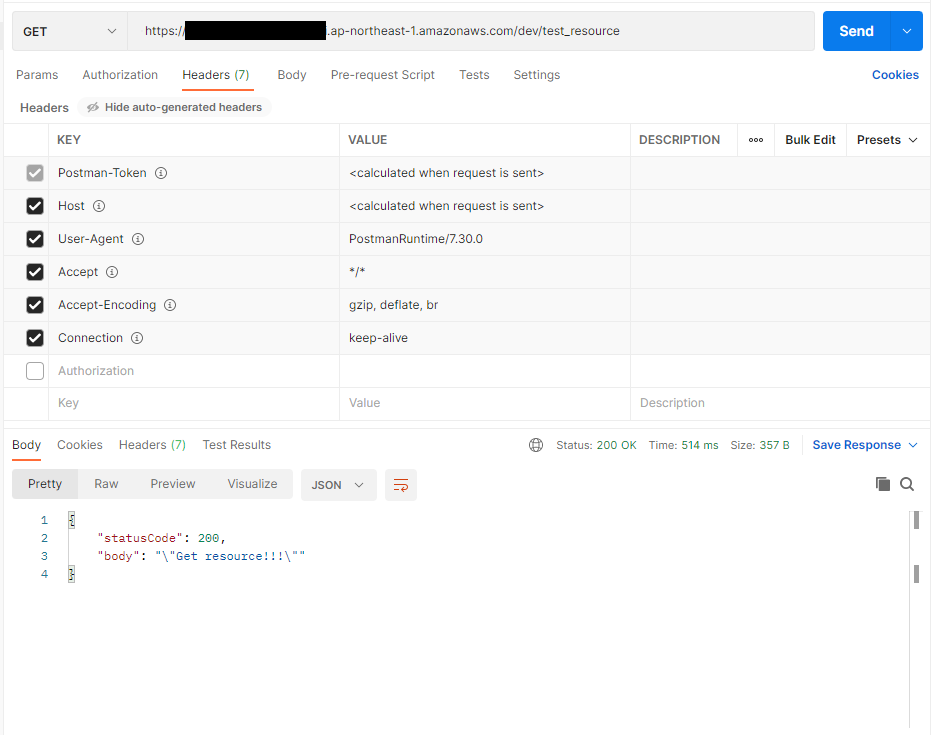Open the GET request method dropdown

(68, 31)
